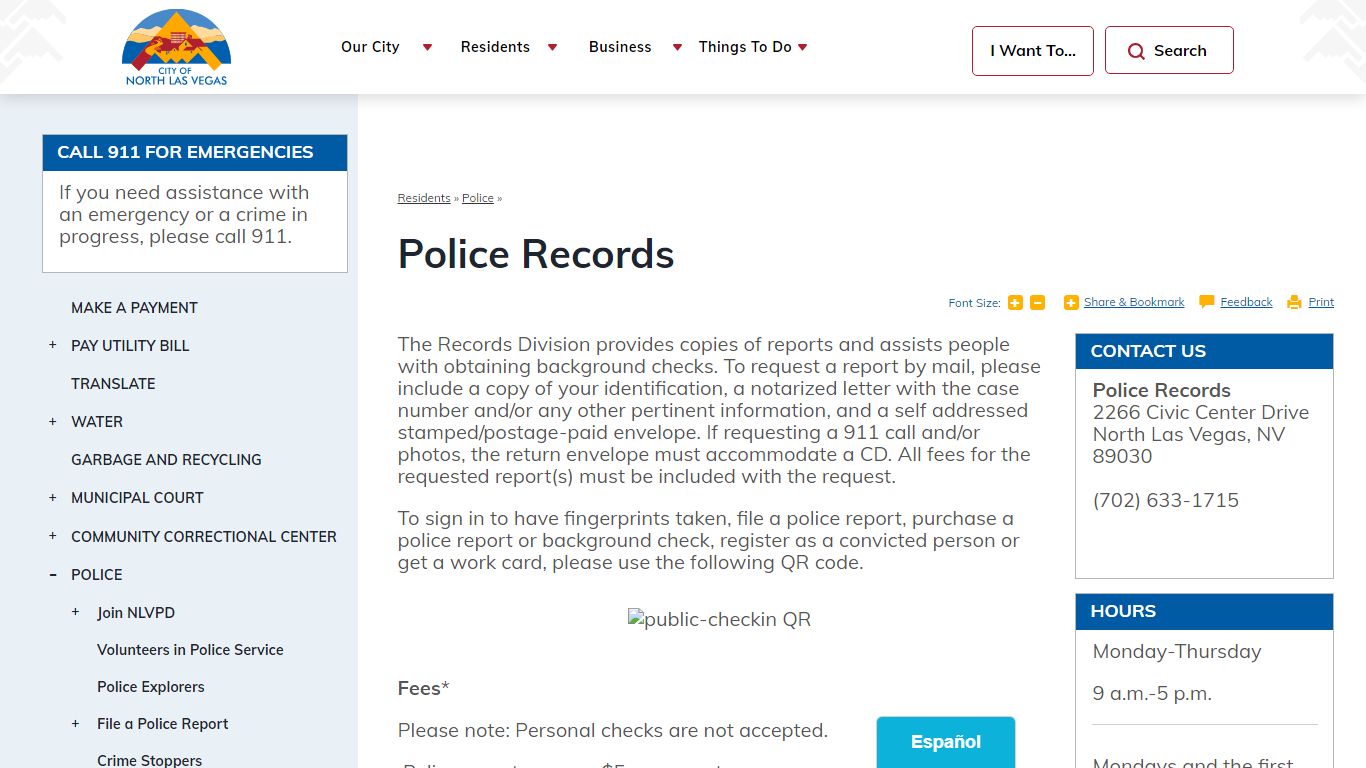Viewport: 1366px width, 768px height.
Task: Open Police sidebar link
Action: 97,575
